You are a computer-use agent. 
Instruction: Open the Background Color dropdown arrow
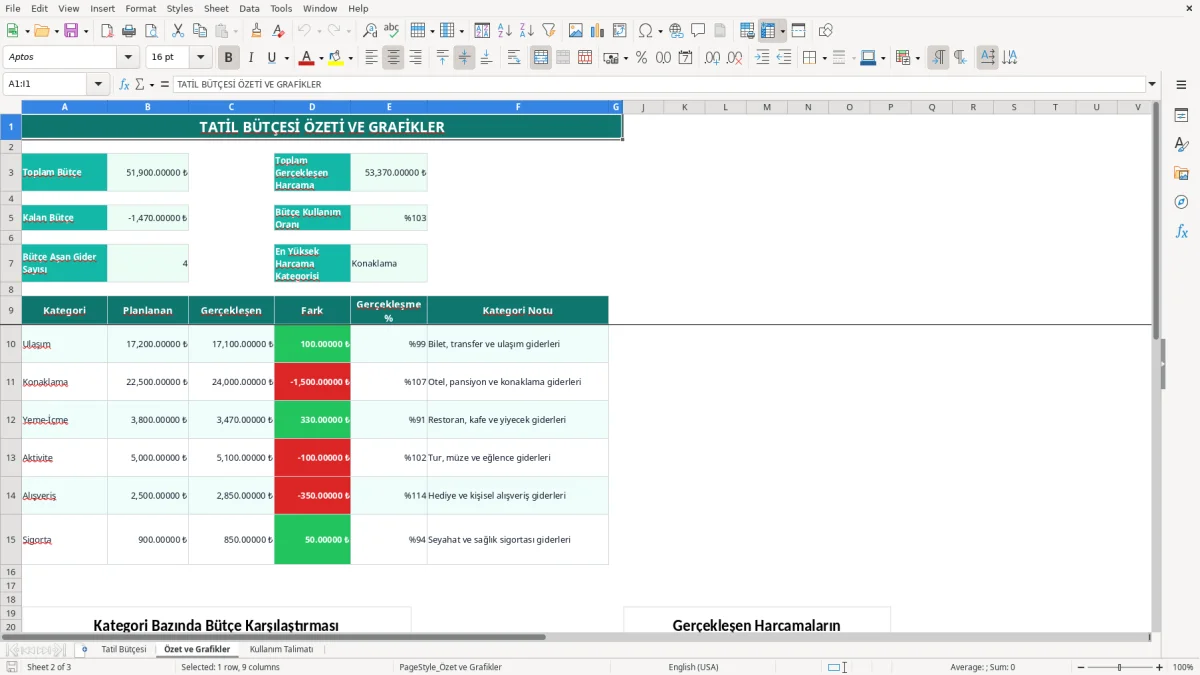pos(350,58)
